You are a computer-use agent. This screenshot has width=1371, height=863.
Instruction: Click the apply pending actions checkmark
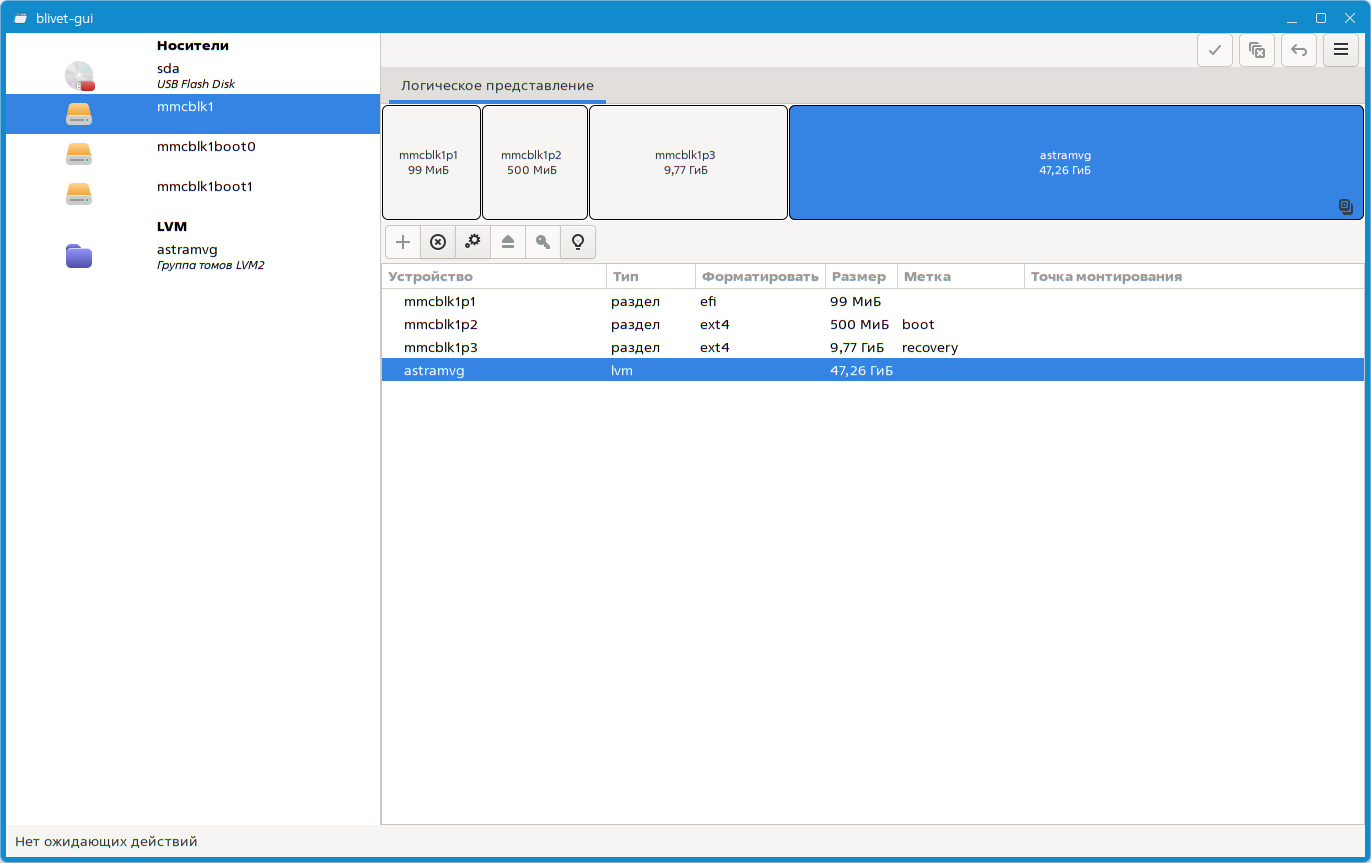coord(1214,50)
